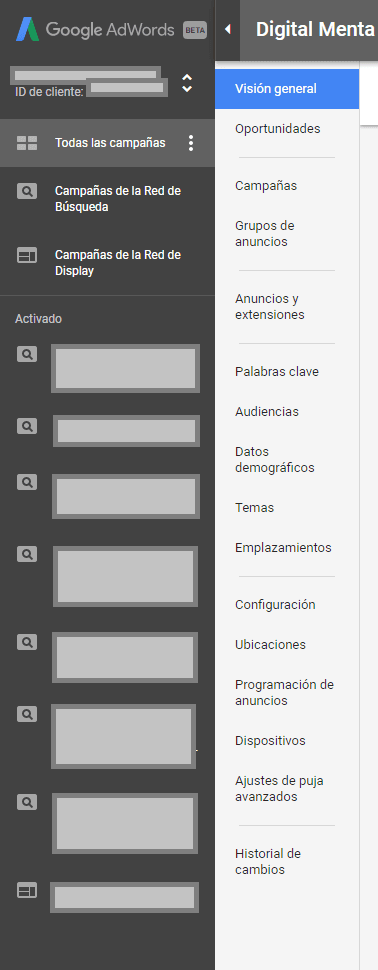Open Emplazamientos

click(x=283, y=547)
